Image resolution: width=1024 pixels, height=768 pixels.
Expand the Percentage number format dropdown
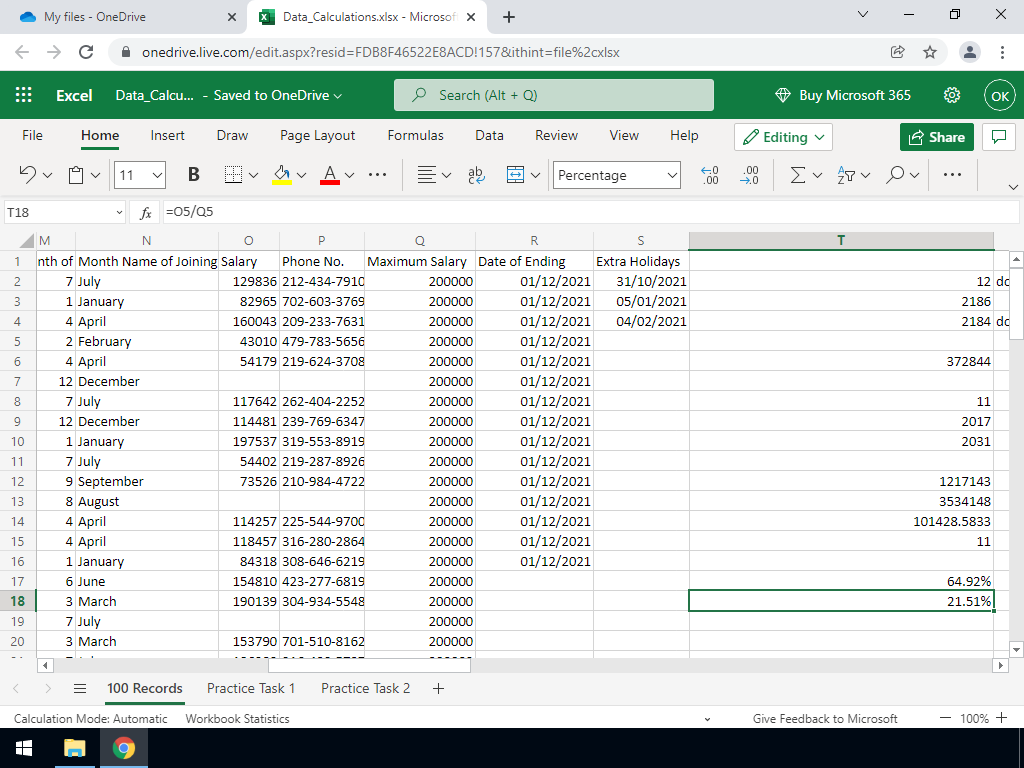pyautogui.click(x=672, y=175)
